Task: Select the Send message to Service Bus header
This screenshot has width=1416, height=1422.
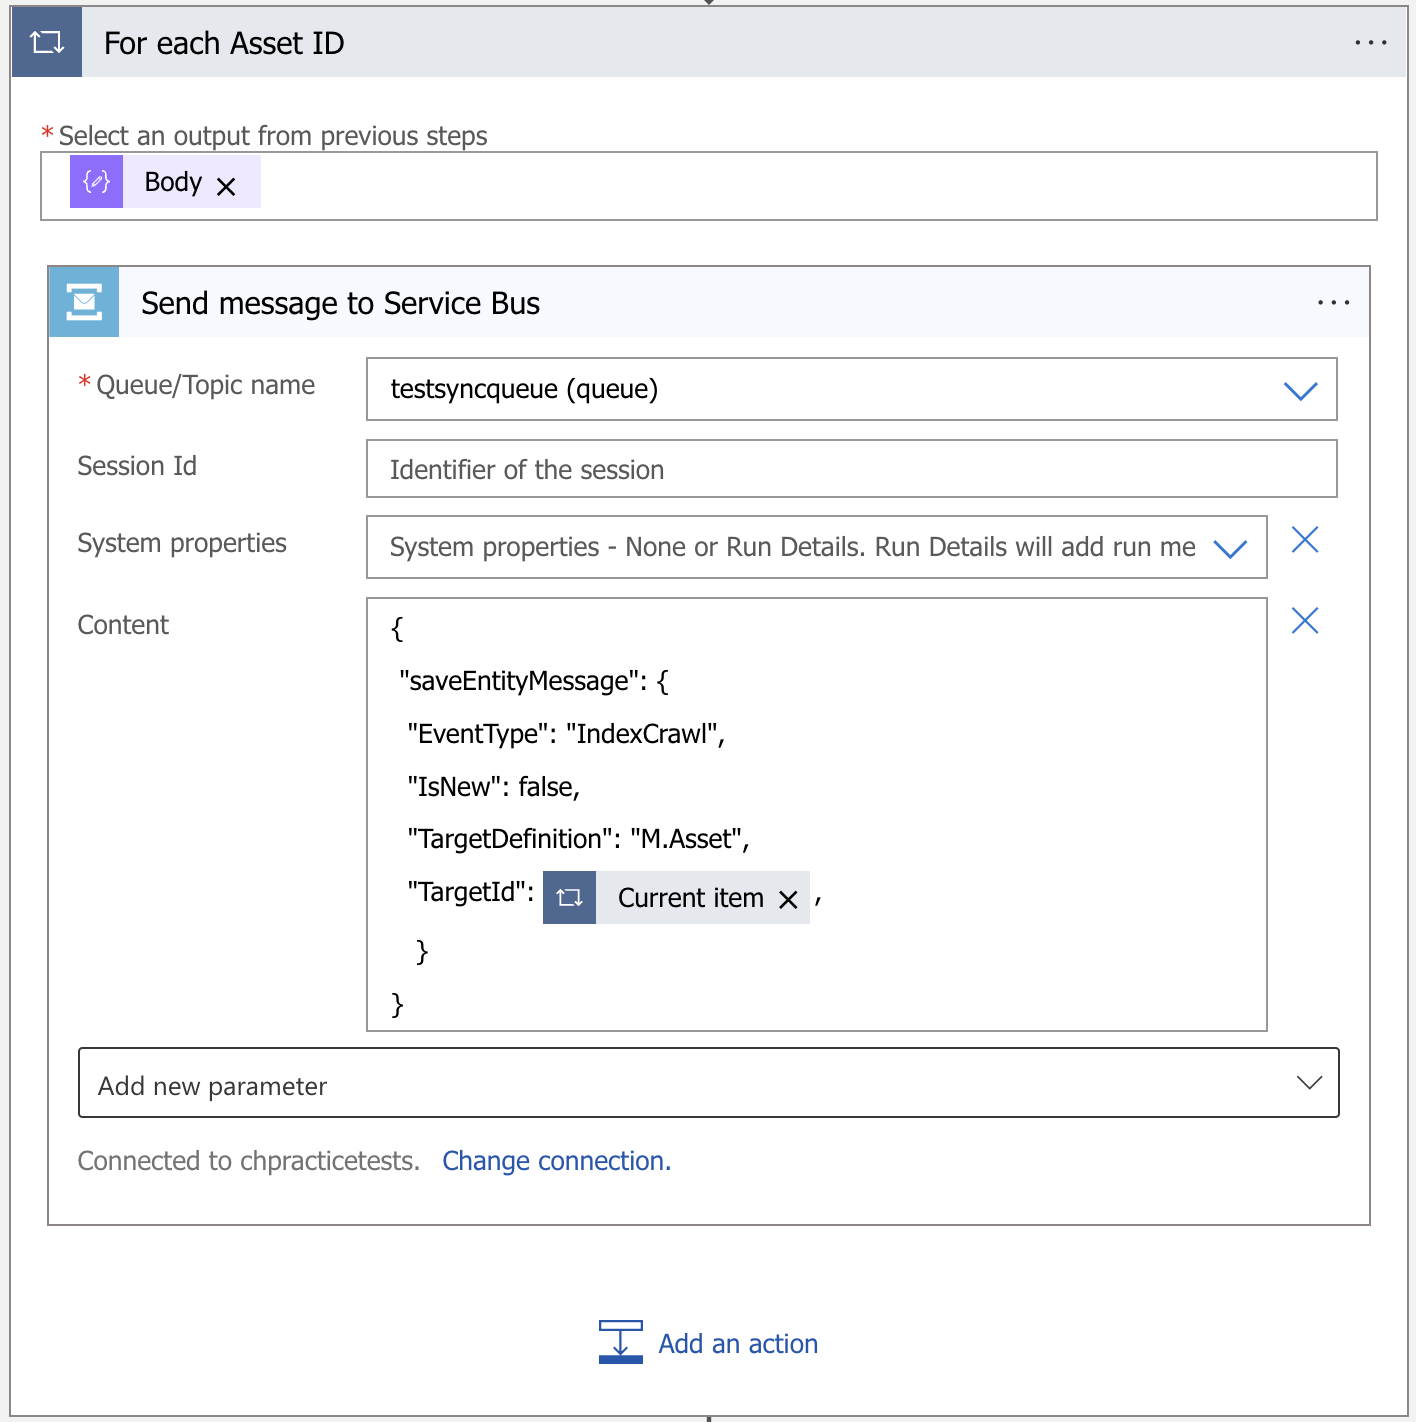Action: point(340,302)
